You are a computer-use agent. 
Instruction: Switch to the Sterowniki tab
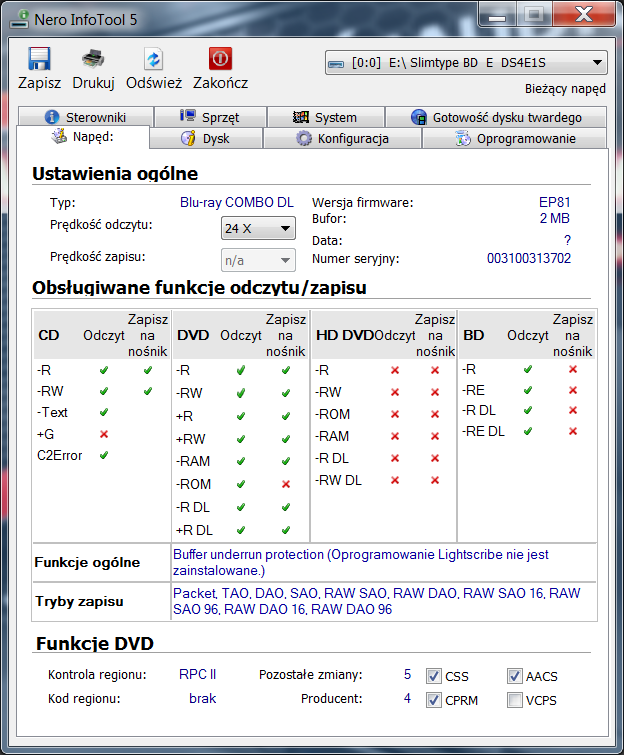[86, 117]
